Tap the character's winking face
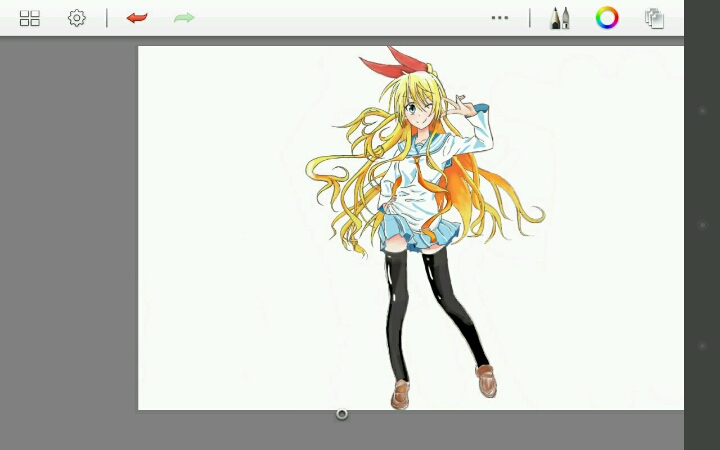Screen dimensions: 720x450 (x=420, y=112)
